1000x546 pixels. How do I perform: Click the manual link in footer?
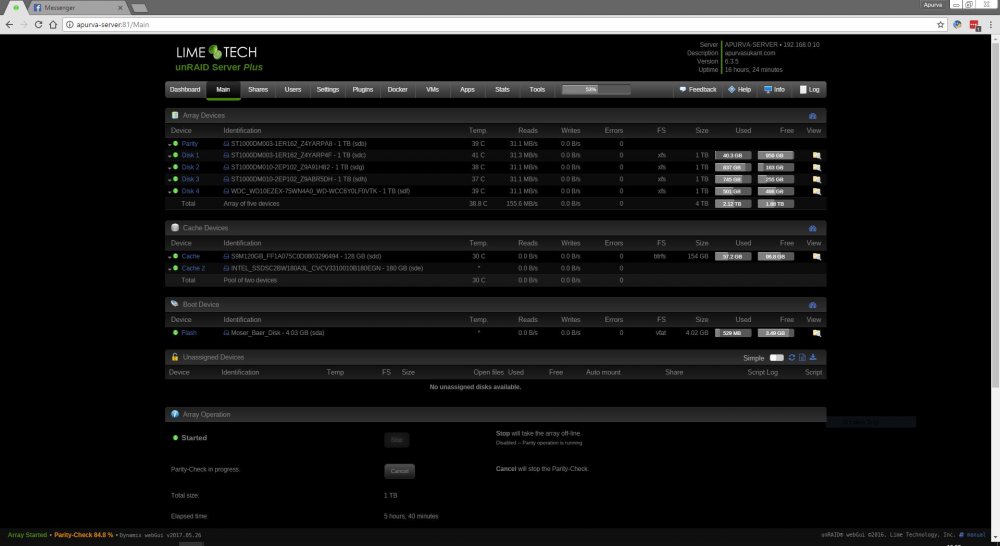976,535
